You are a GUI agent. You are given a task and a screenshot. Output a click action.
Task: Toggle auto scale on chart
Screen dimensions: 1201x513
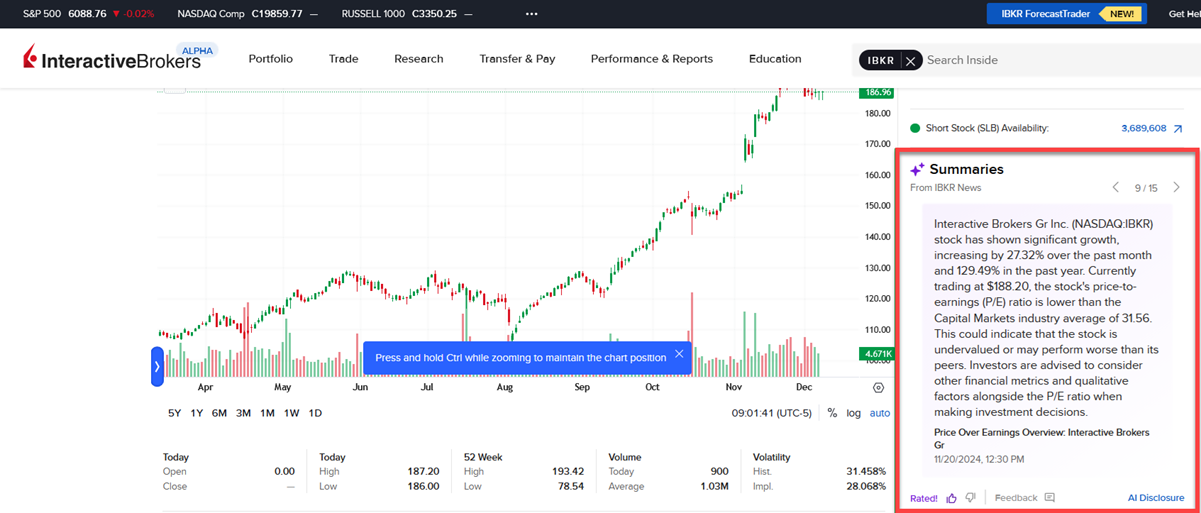[880, 413]
